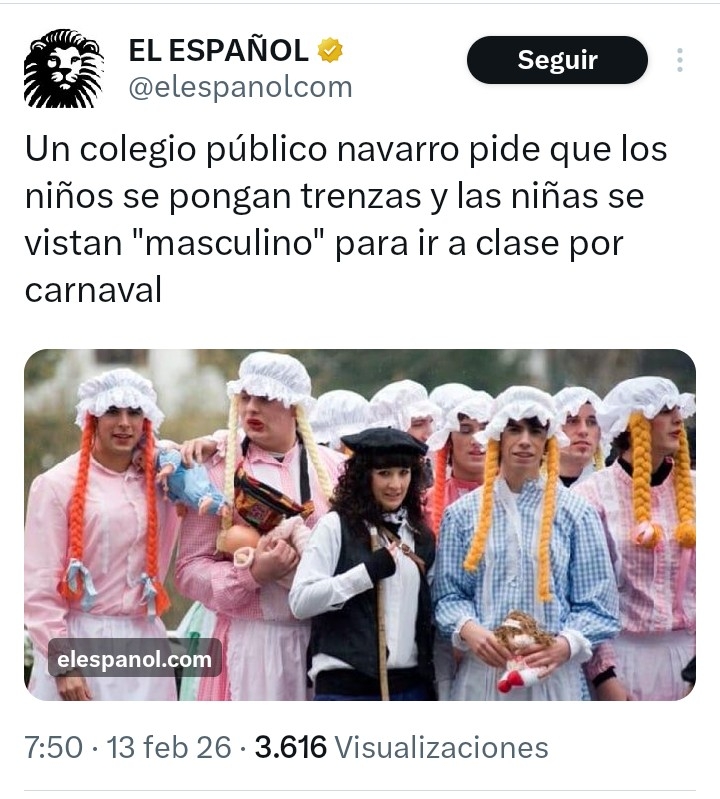Open the elespanol.com link label on photo
720x799 pixels.
135,659
